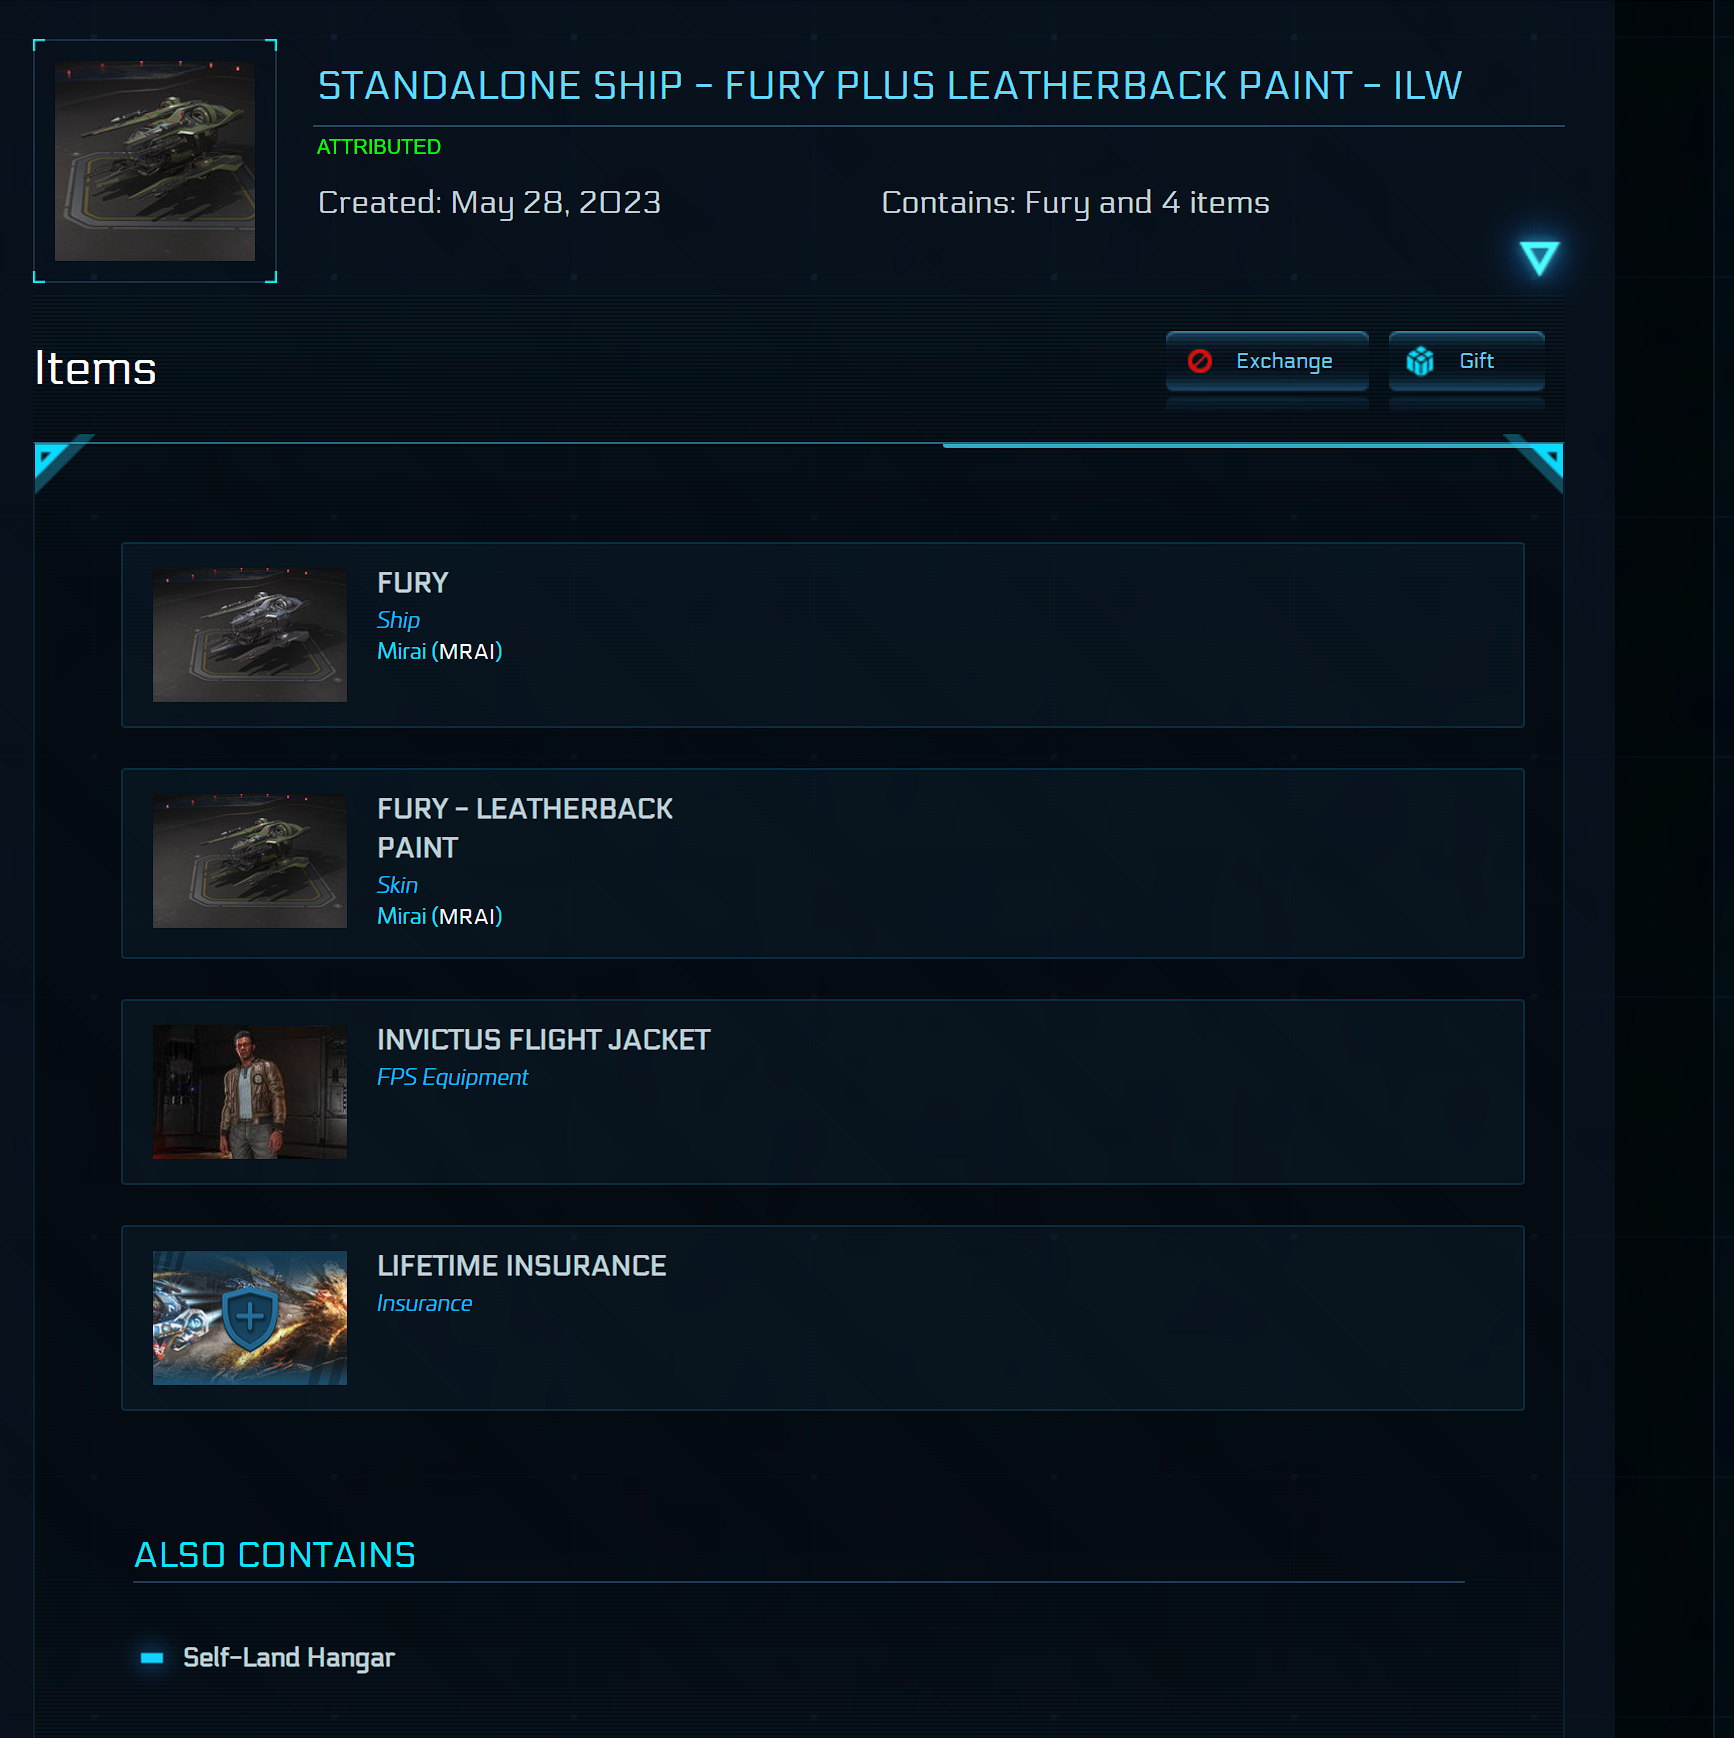The width and height of the screenshot is (1734, 1738).
Task: Click the red prohibited icon on Exchange
Action: [1200, 361]
